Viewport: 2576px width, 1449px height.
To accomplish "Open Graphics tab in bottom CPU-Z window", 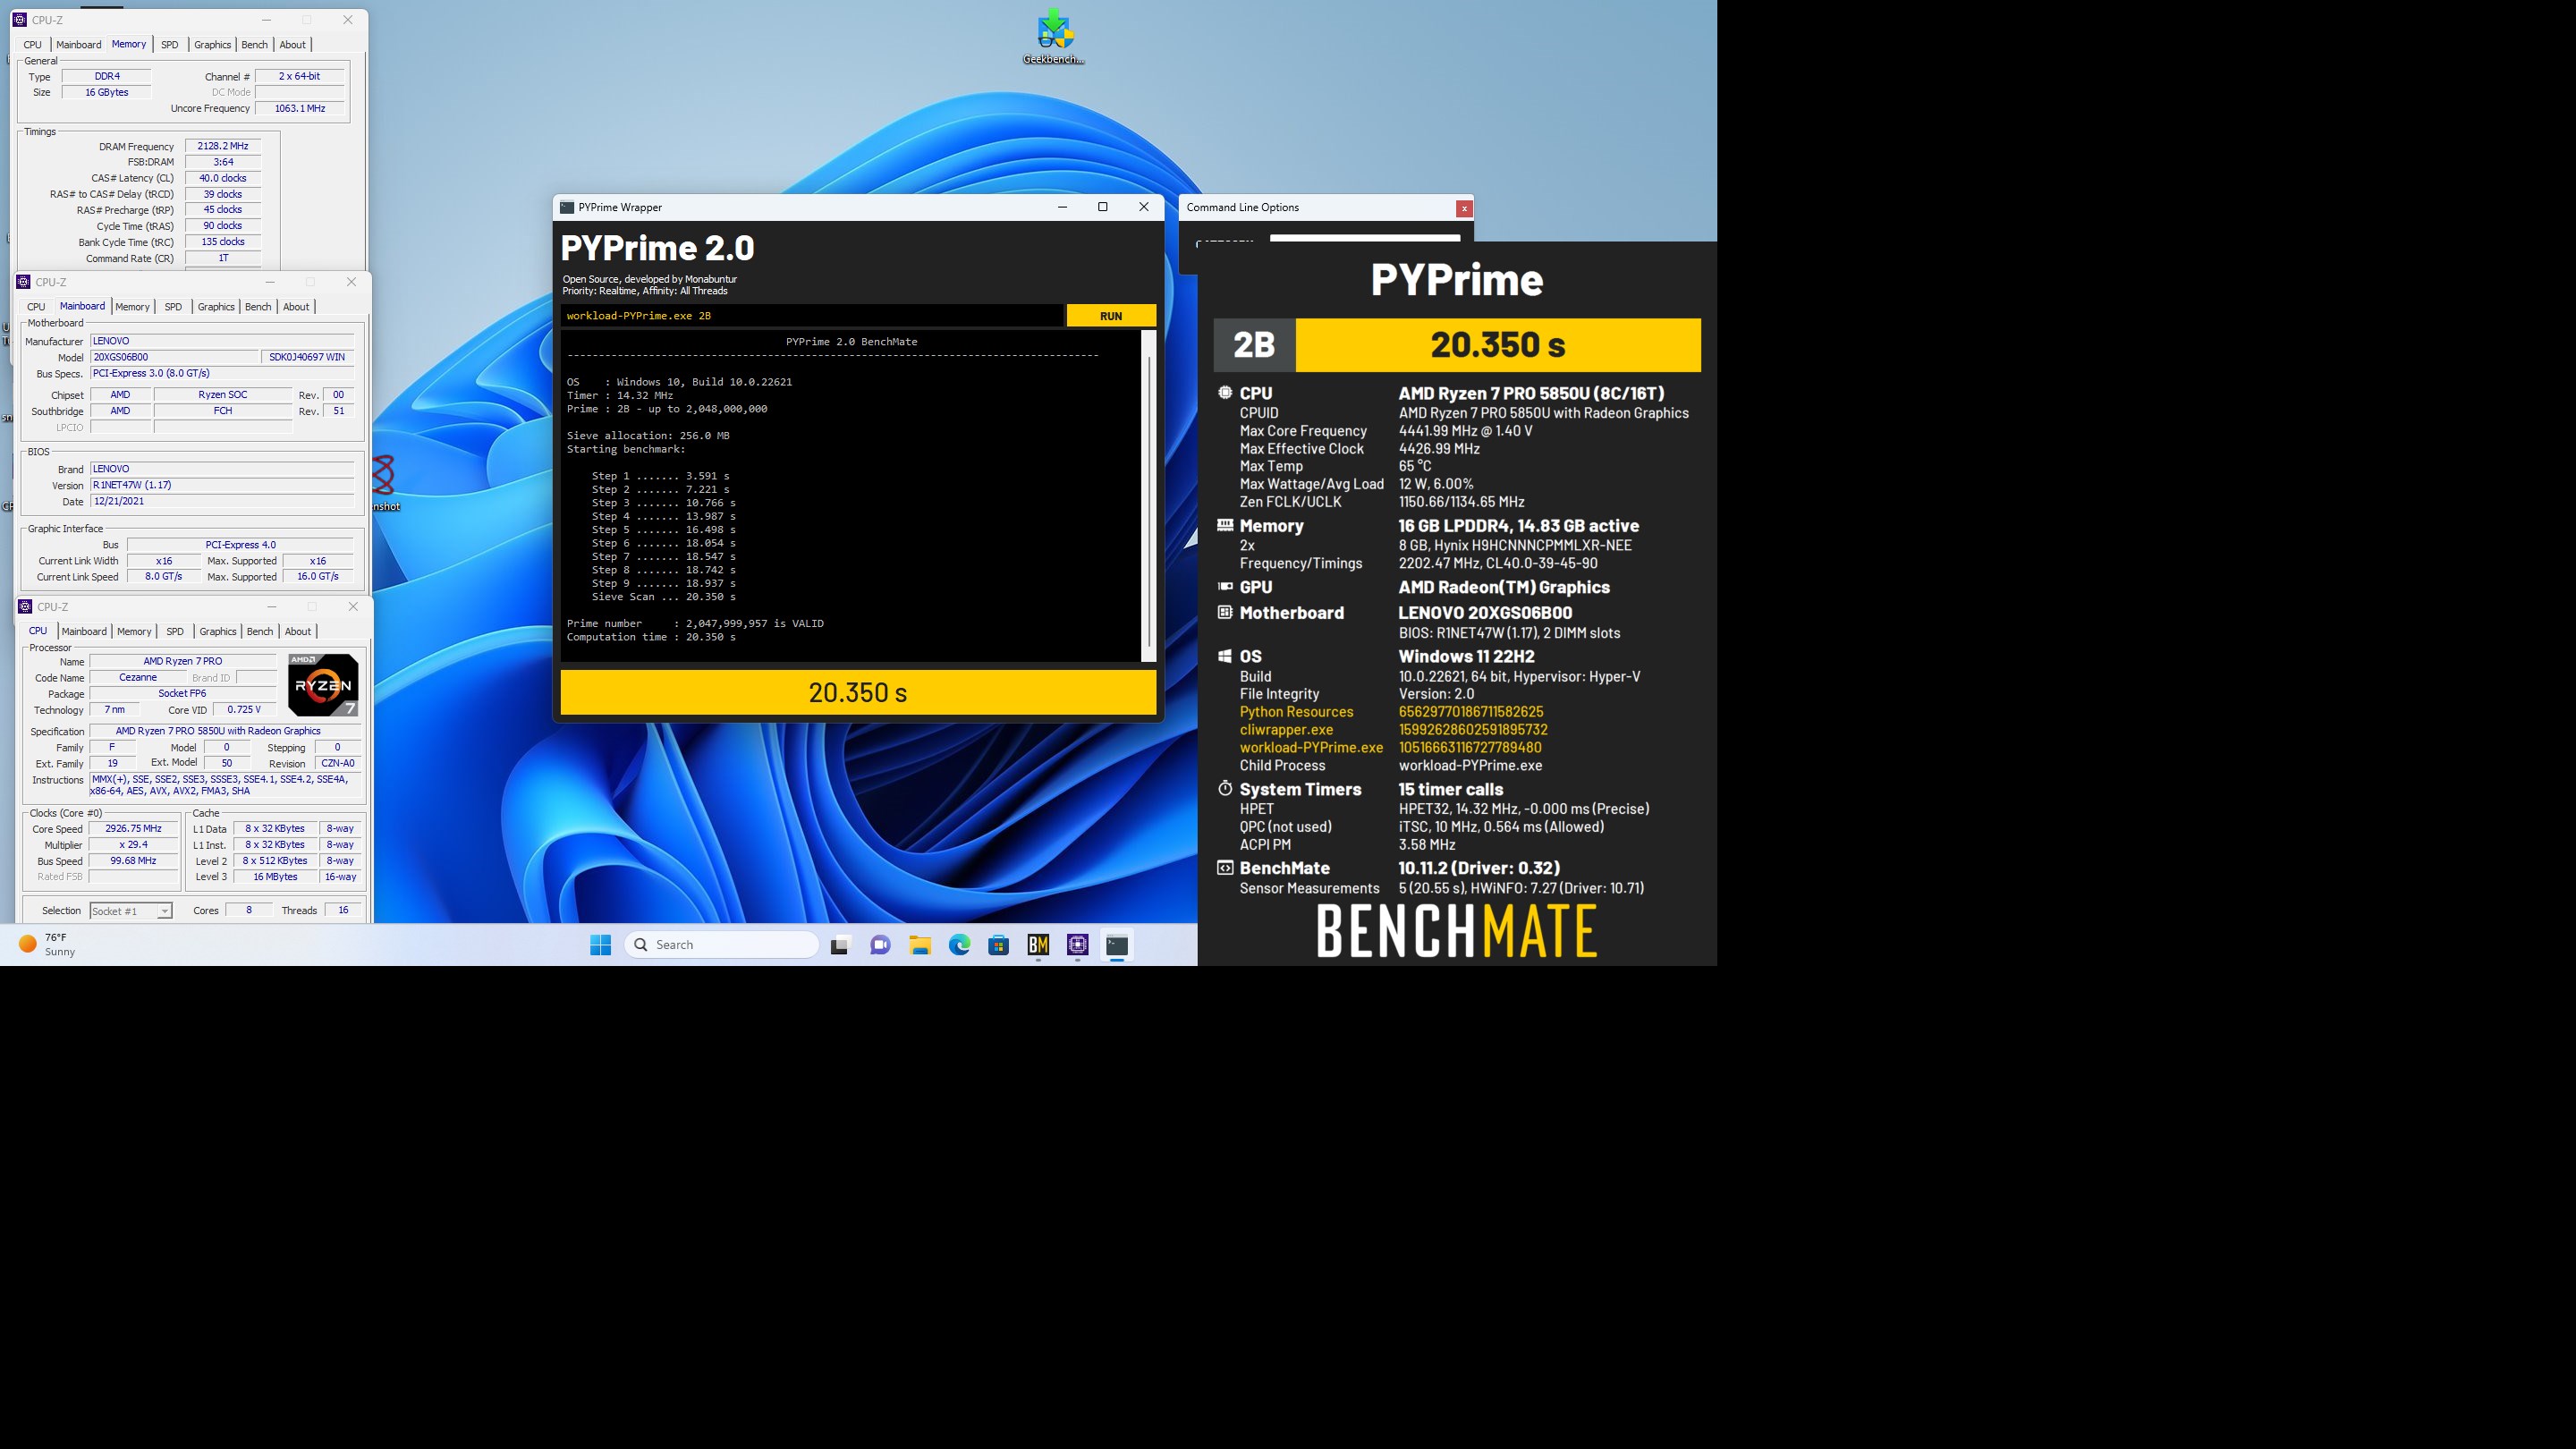I will [218, 632].
